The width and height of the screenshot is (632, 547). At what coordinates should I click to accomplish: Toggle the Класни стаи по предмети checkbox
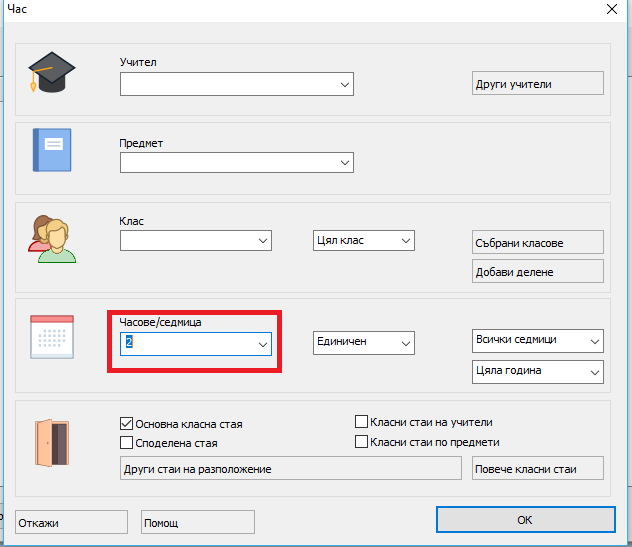(362, 441)
